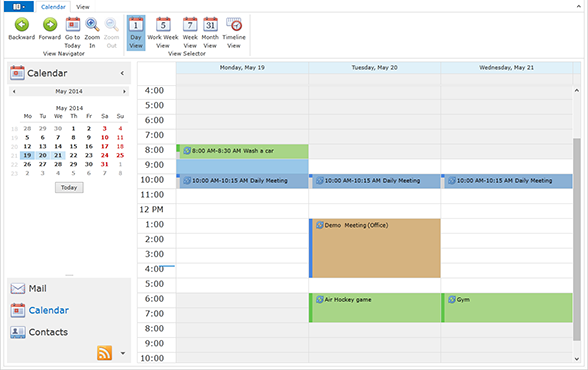The width and height of the screenshot is (588, 370).
Task: Select Wednesday's Daily Meeting appointment
Action: 507,181
